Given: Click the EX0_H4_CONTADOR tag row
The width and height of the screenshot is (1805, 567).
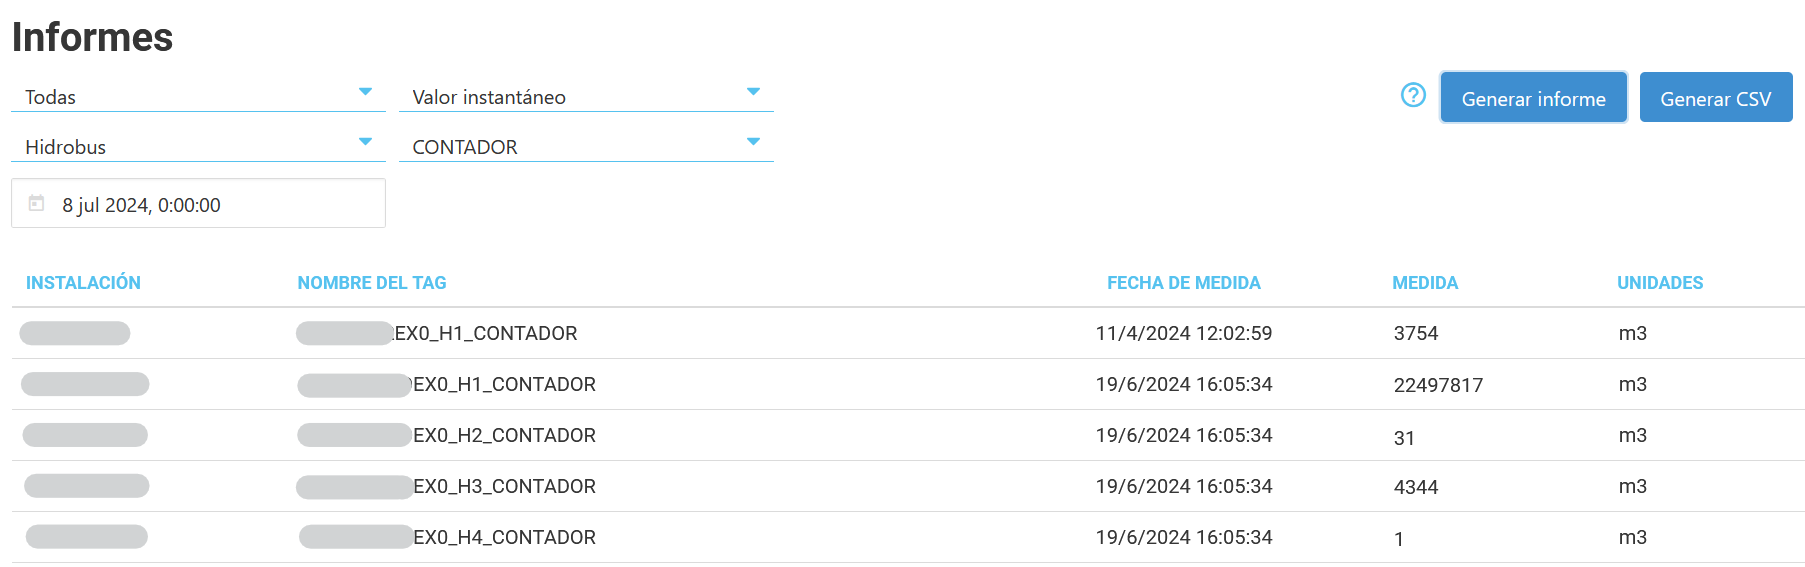Looking at the screenshot, I should (504, 538).
